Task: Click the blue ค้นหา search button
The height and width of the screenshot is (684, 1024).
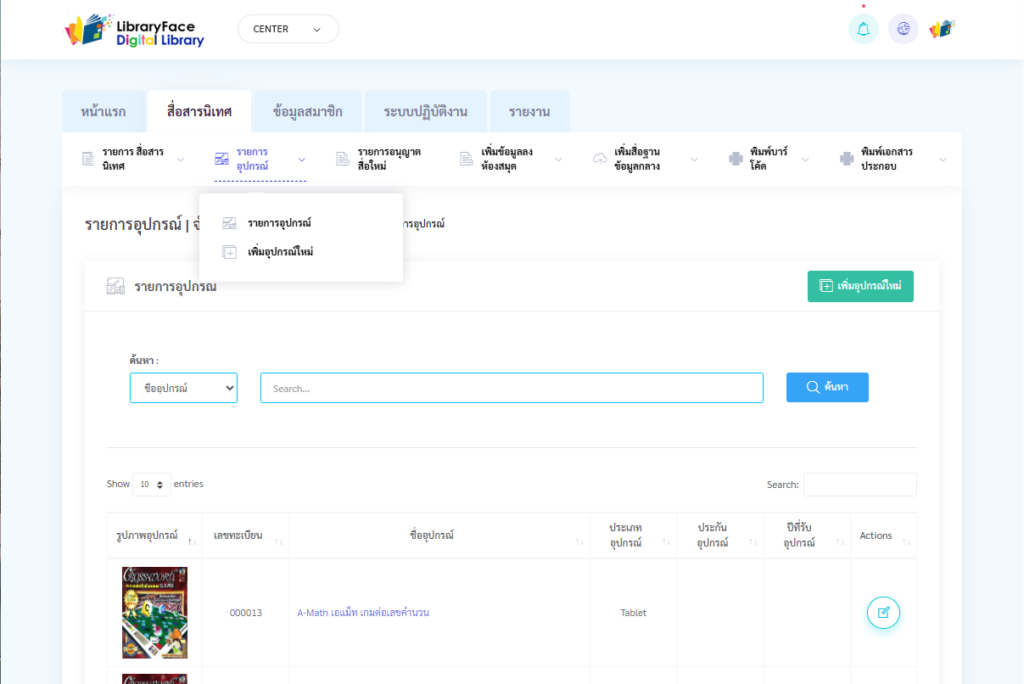Action: pos(827,387)
